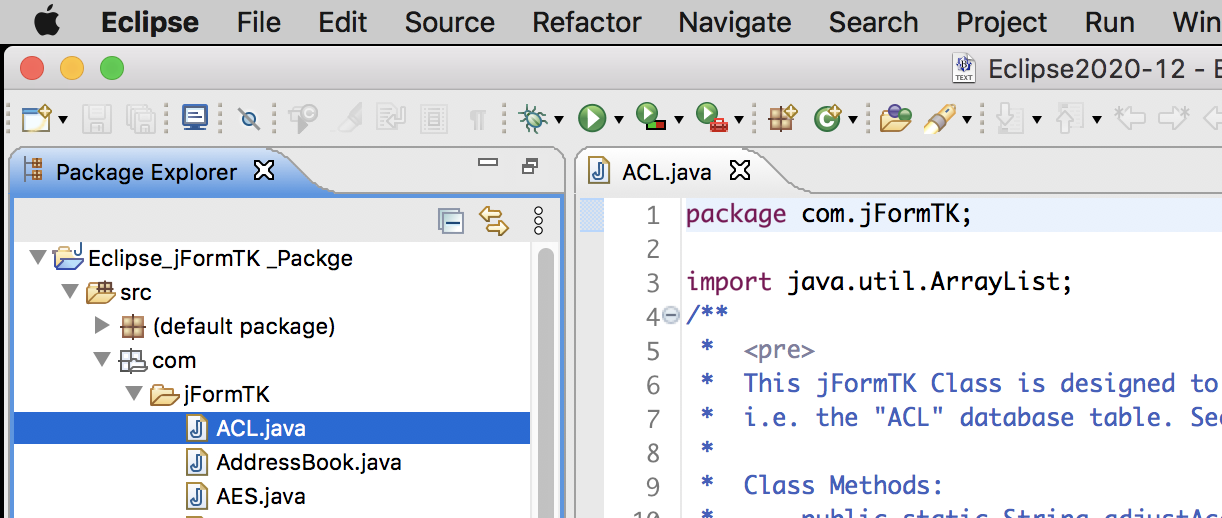Open Package Explorer View Menu (three dots)
This screenshot has width=1222, height=518.
pos(538,221)
